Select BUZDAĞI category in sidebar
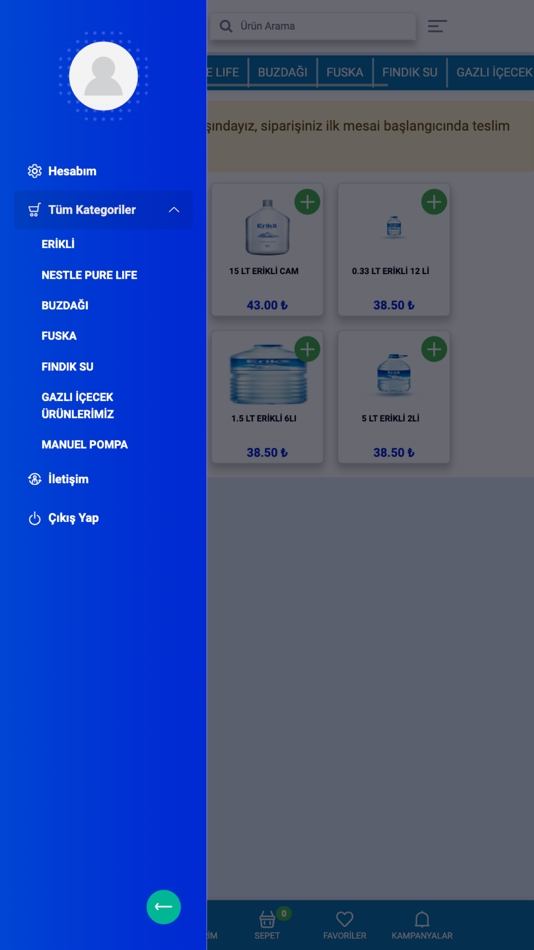534x950 pixels. point(65,305)
